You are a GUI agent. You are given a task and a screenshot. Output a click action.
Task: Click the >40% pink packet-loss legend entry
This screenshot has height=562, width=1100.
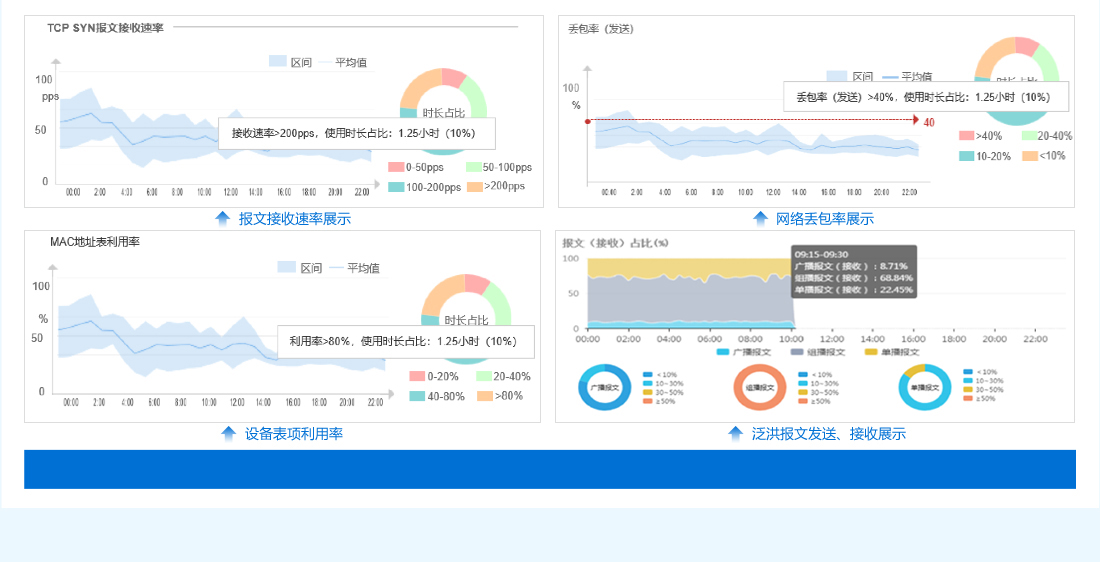click(x=980, y=136)
